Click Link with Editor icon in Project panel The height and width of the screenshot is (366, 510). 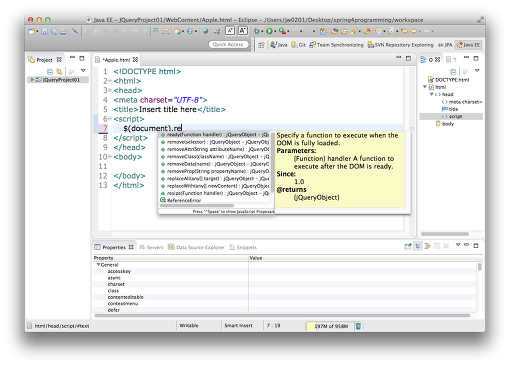[x=59, y=71]
